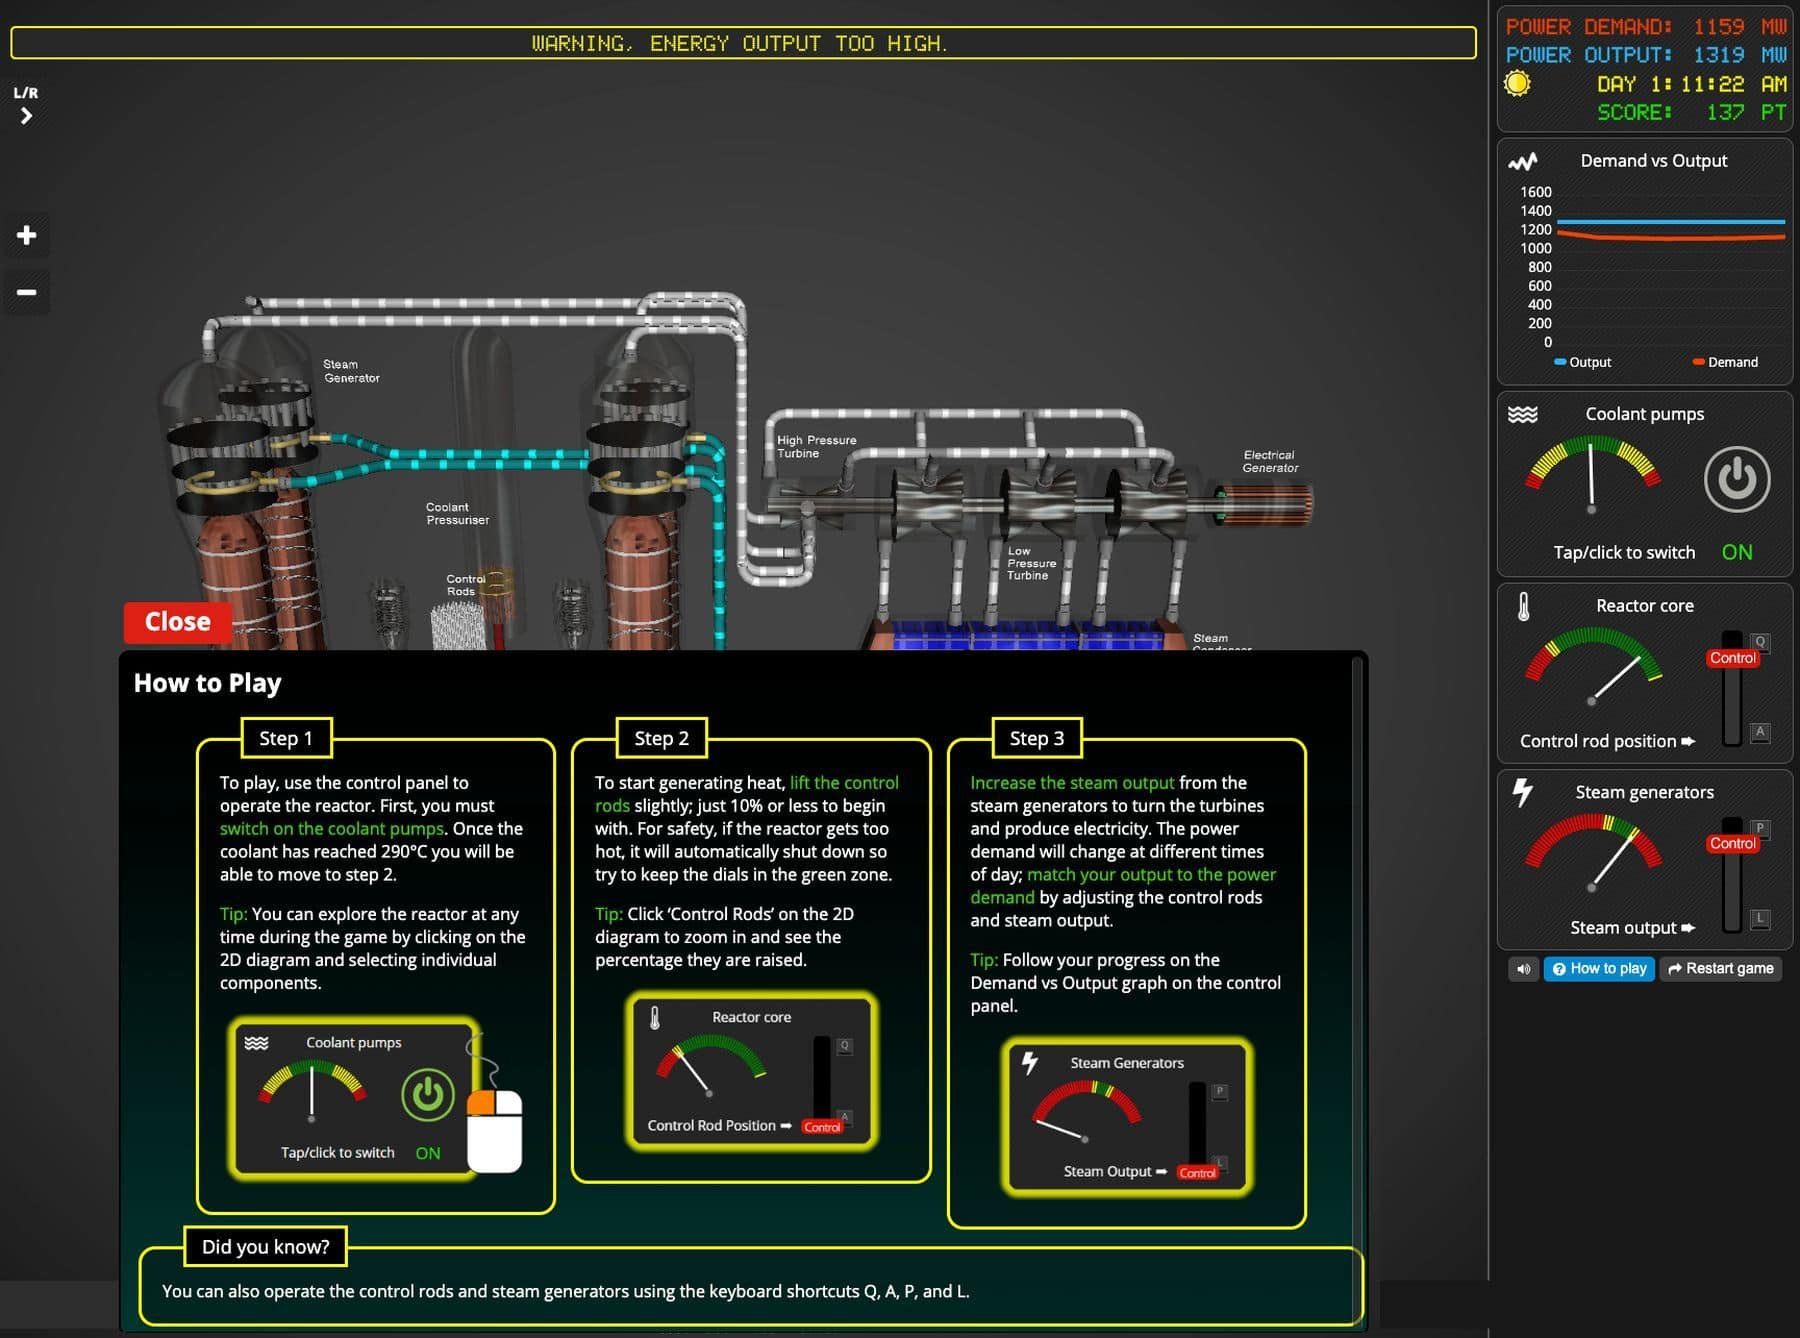Image resolution: width=1800 pixels, height=1338 pixels.
Task: Click the red Control tag on Reactor core panel
Action: tap(1733, 657)
